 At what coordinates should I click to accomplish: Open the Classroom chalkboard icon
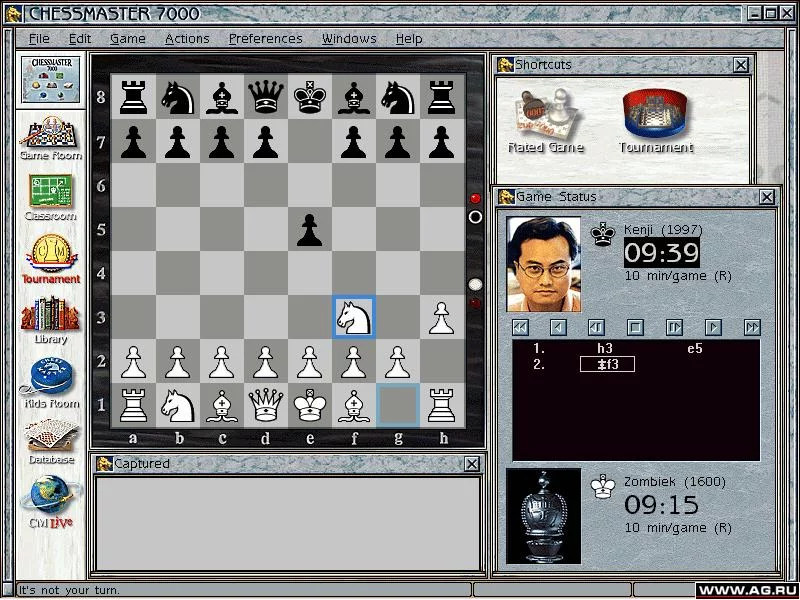click(x=51, y=197)
